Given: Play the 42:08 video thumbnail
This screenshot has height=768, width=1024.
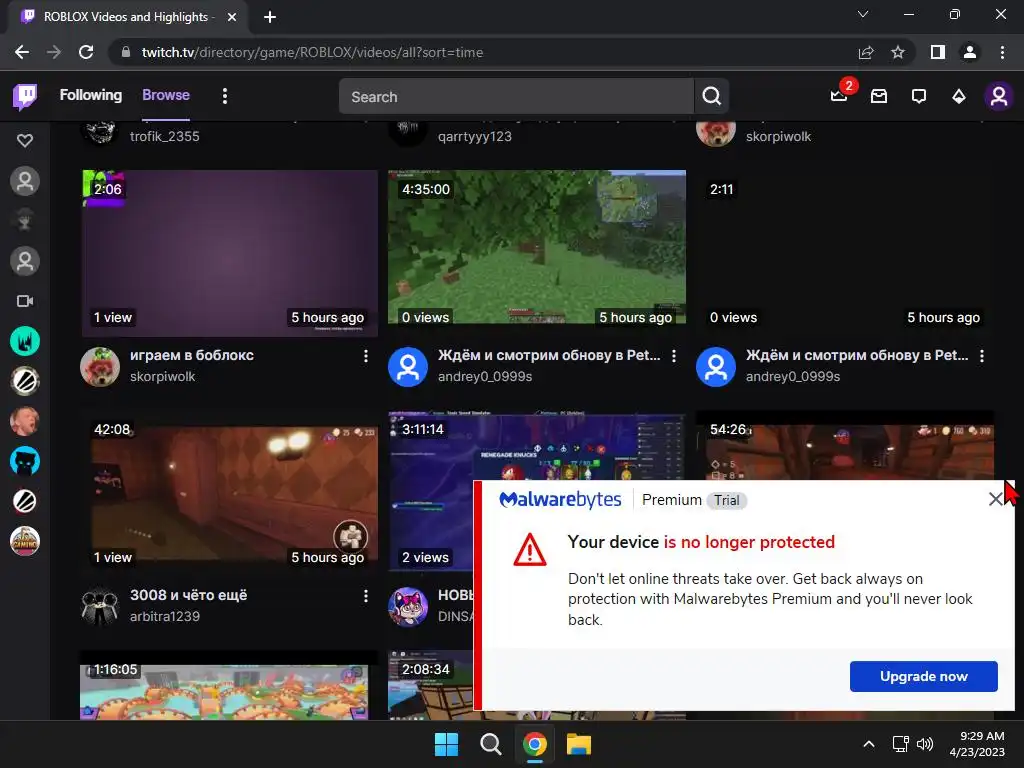Looking at the screenshot, I should [229, 493].
